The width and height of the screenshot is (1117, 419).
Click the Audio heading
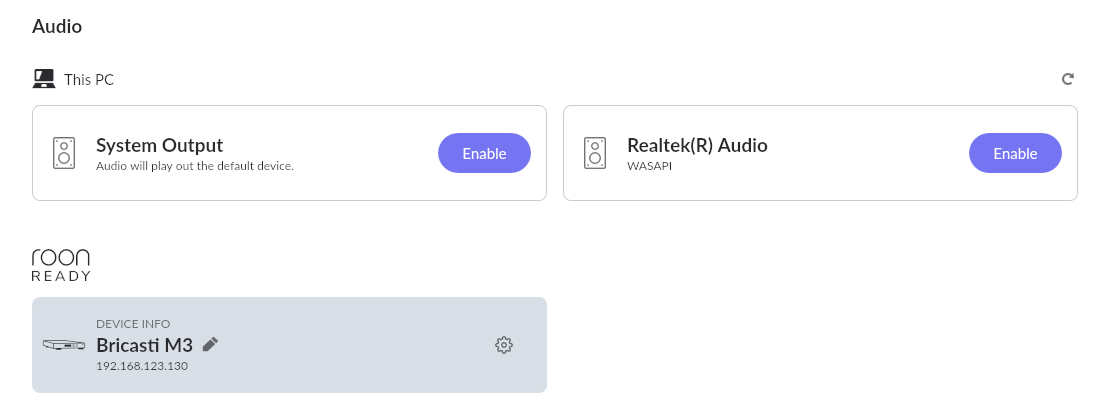click(57, 27)
